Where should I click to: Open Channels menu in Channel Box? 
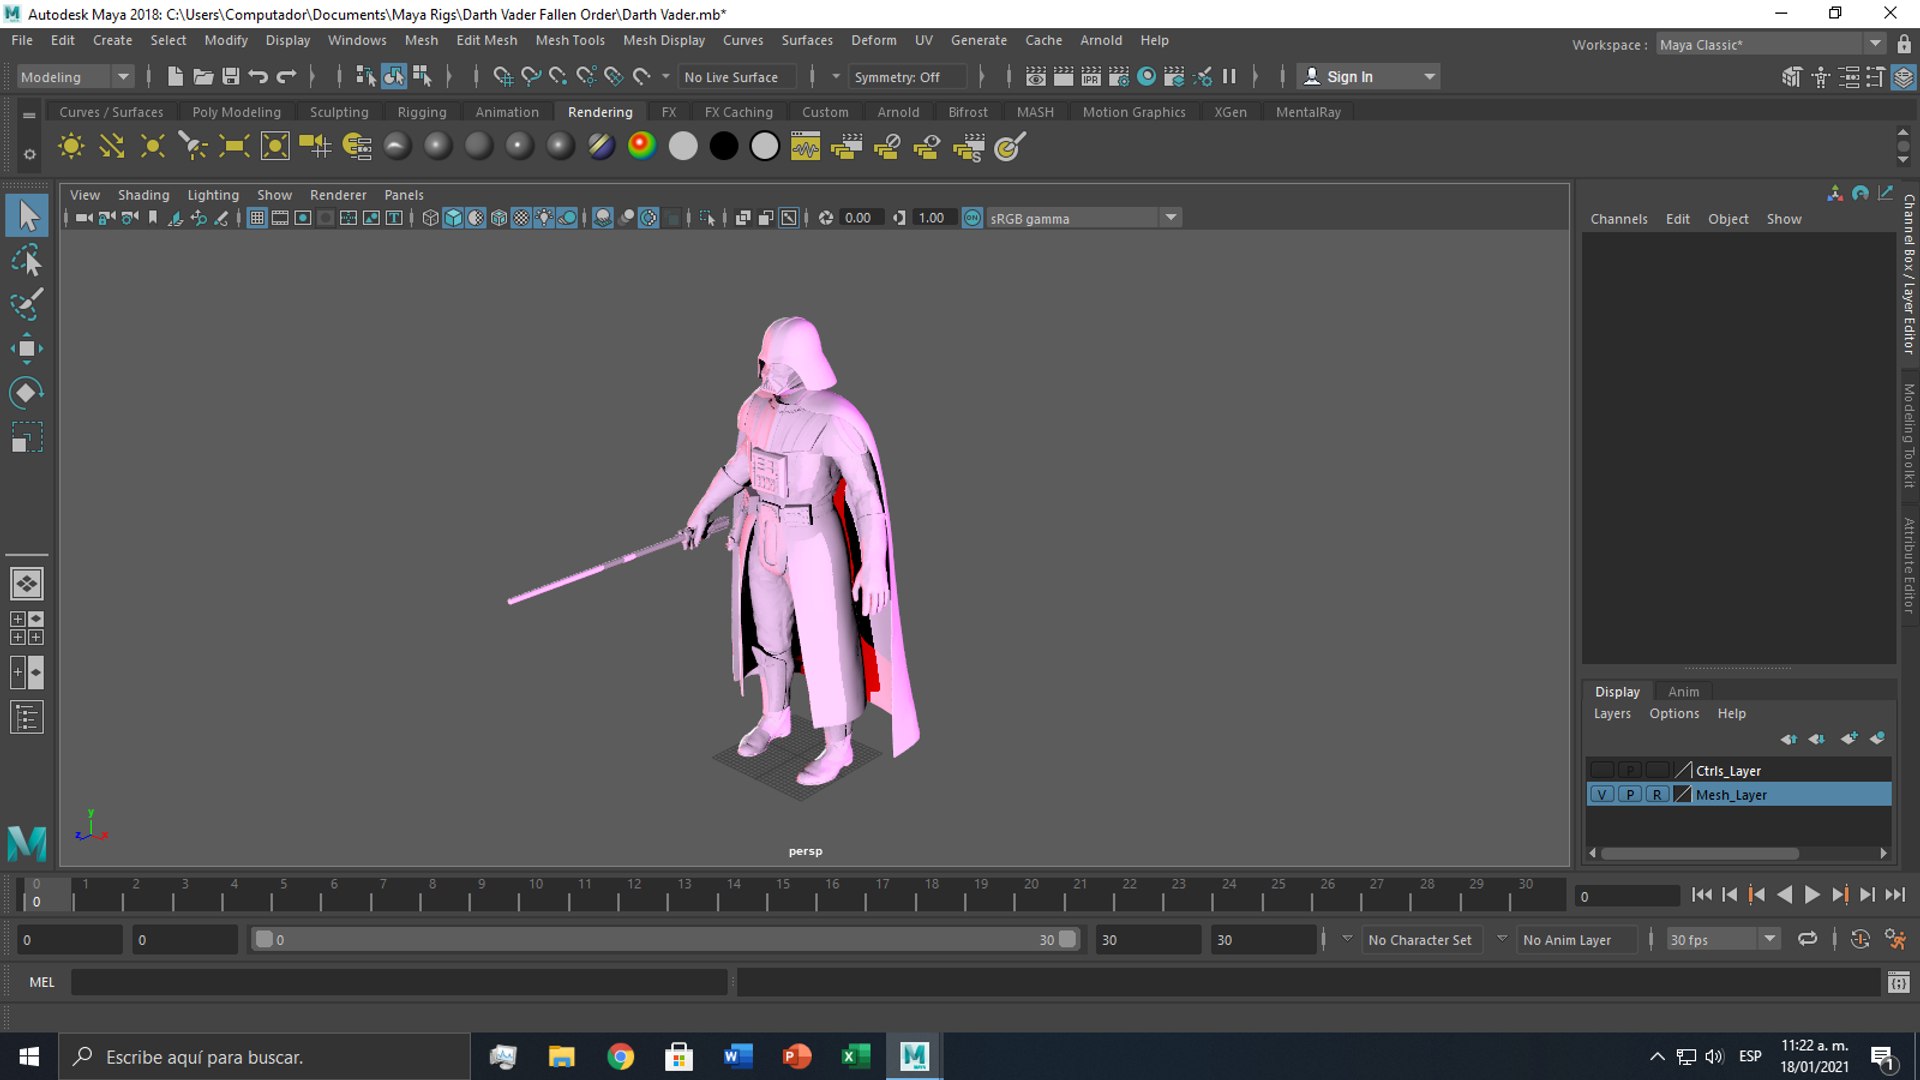pos(1619,219)
